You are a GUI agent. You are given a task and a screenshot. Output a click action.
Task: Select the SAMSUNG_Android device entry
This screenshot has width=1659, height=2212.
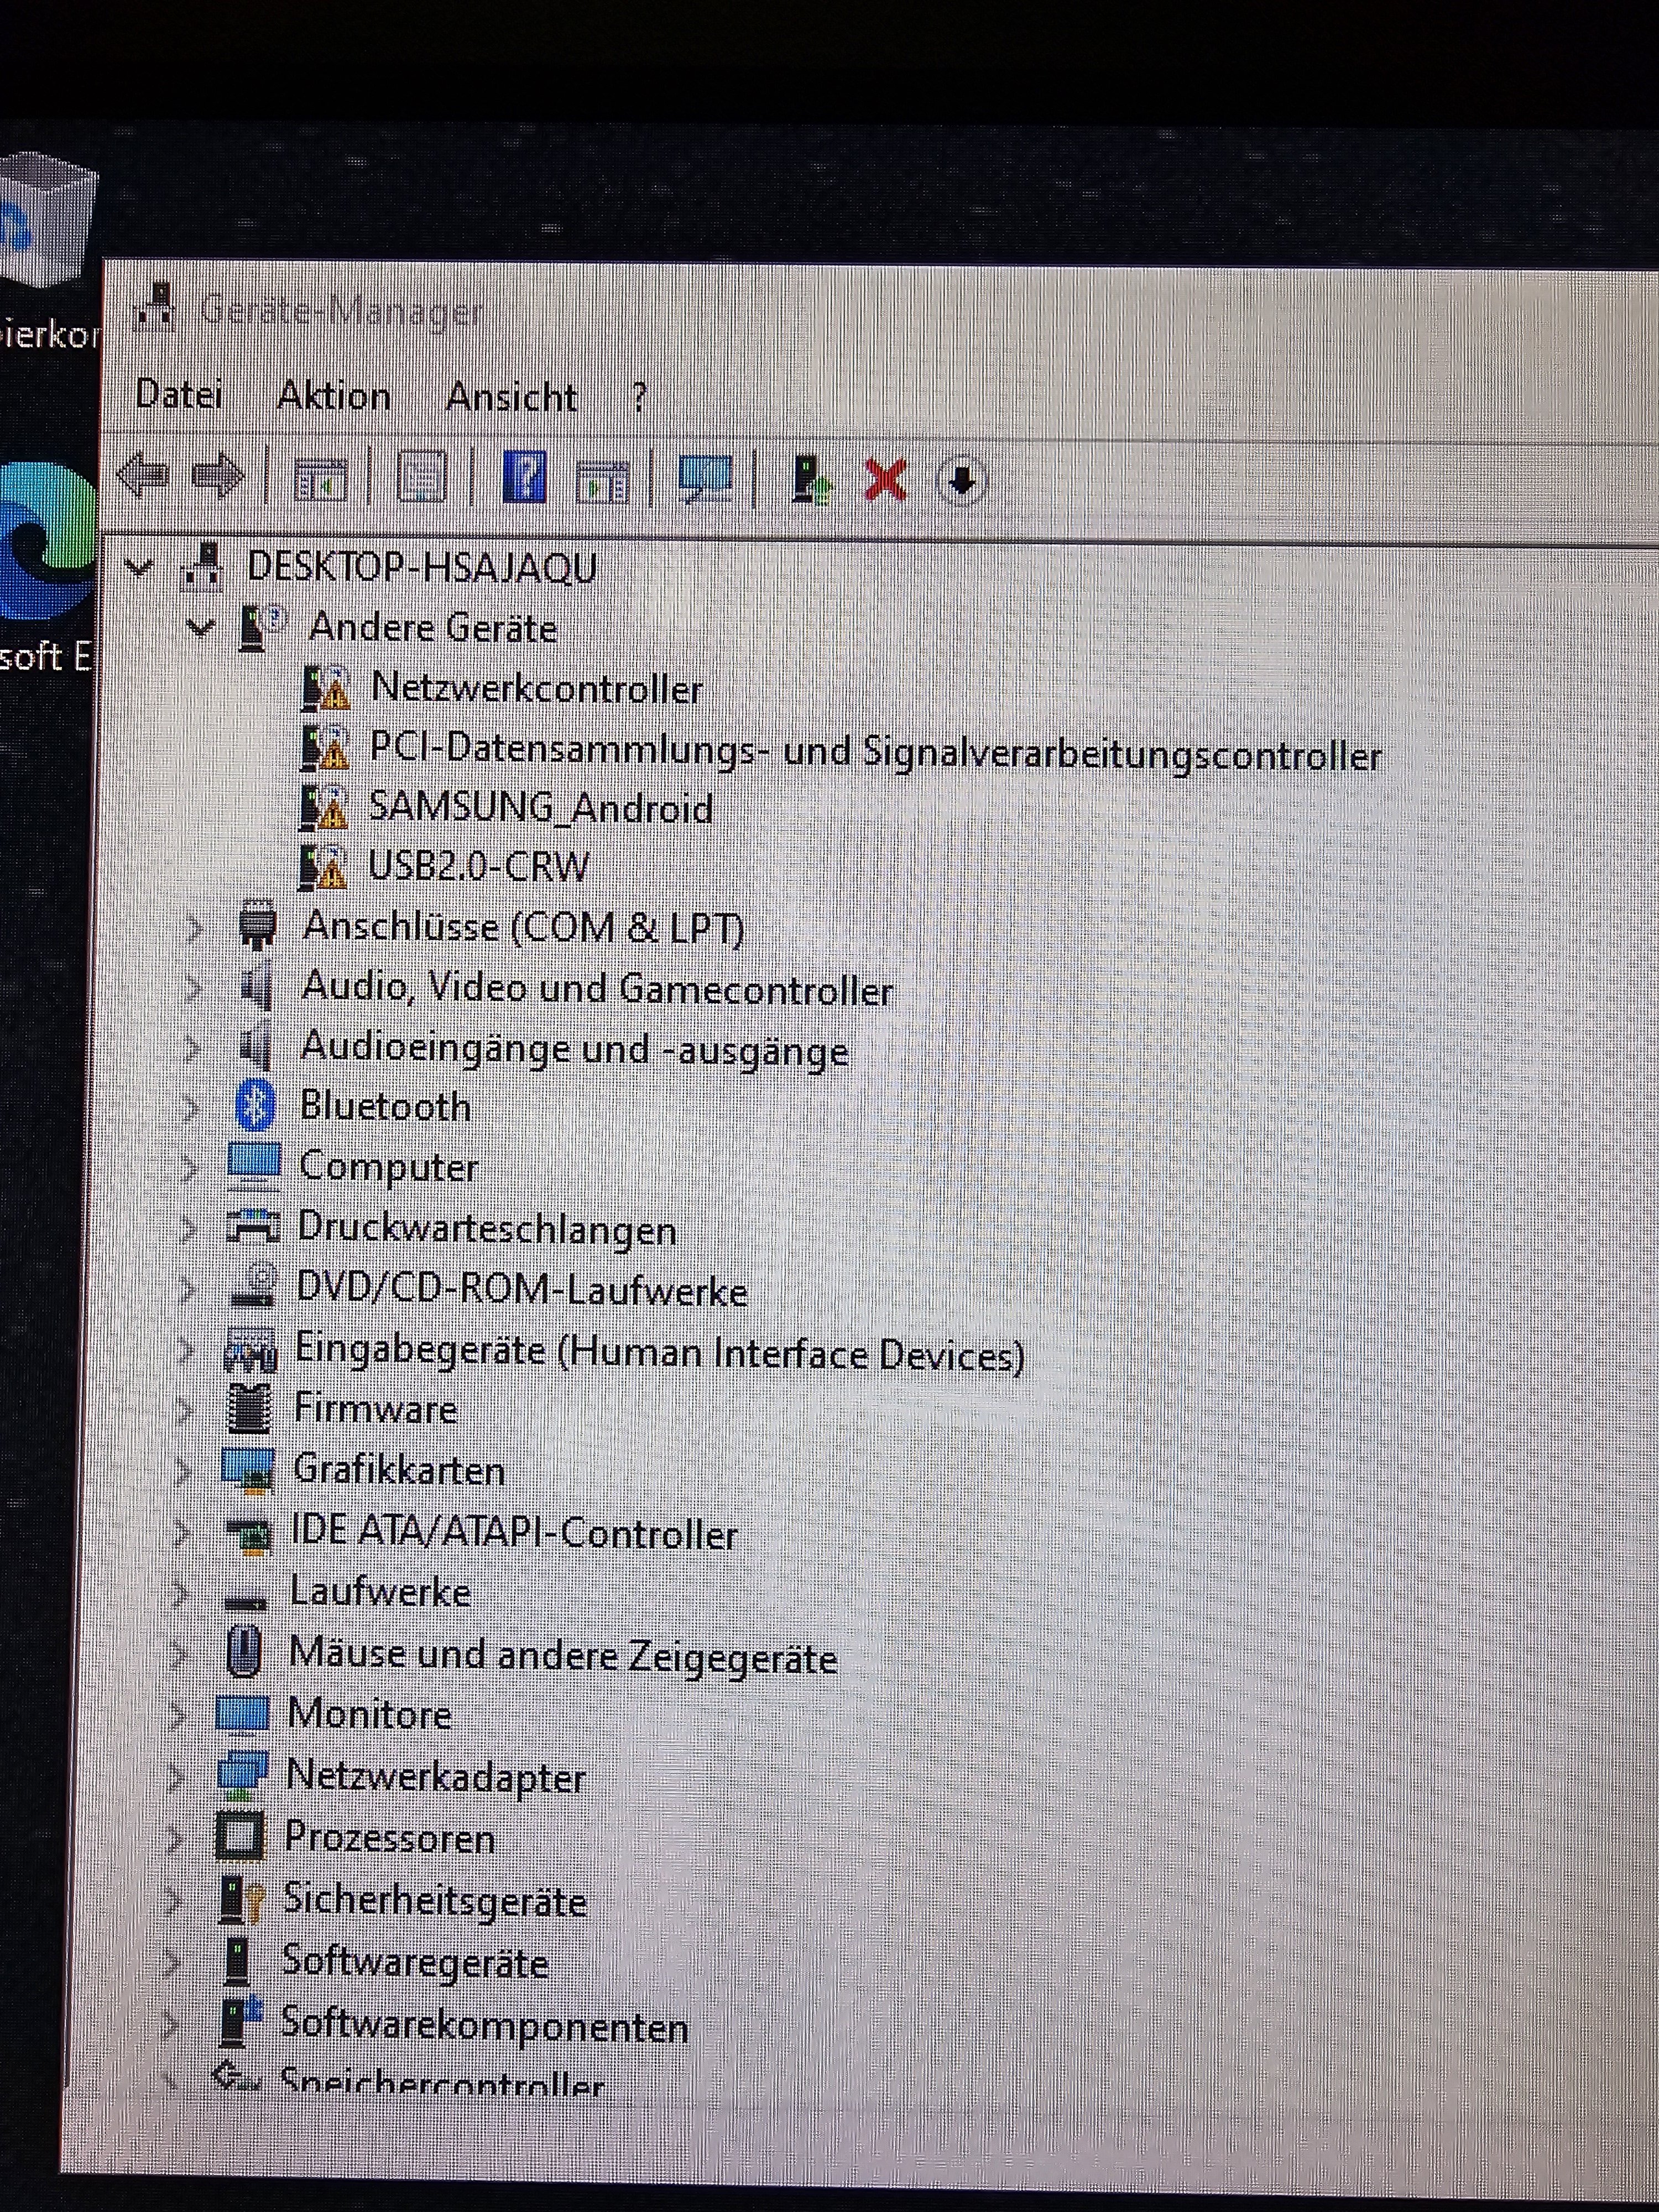pyautogui.click(x=540, y=807)
